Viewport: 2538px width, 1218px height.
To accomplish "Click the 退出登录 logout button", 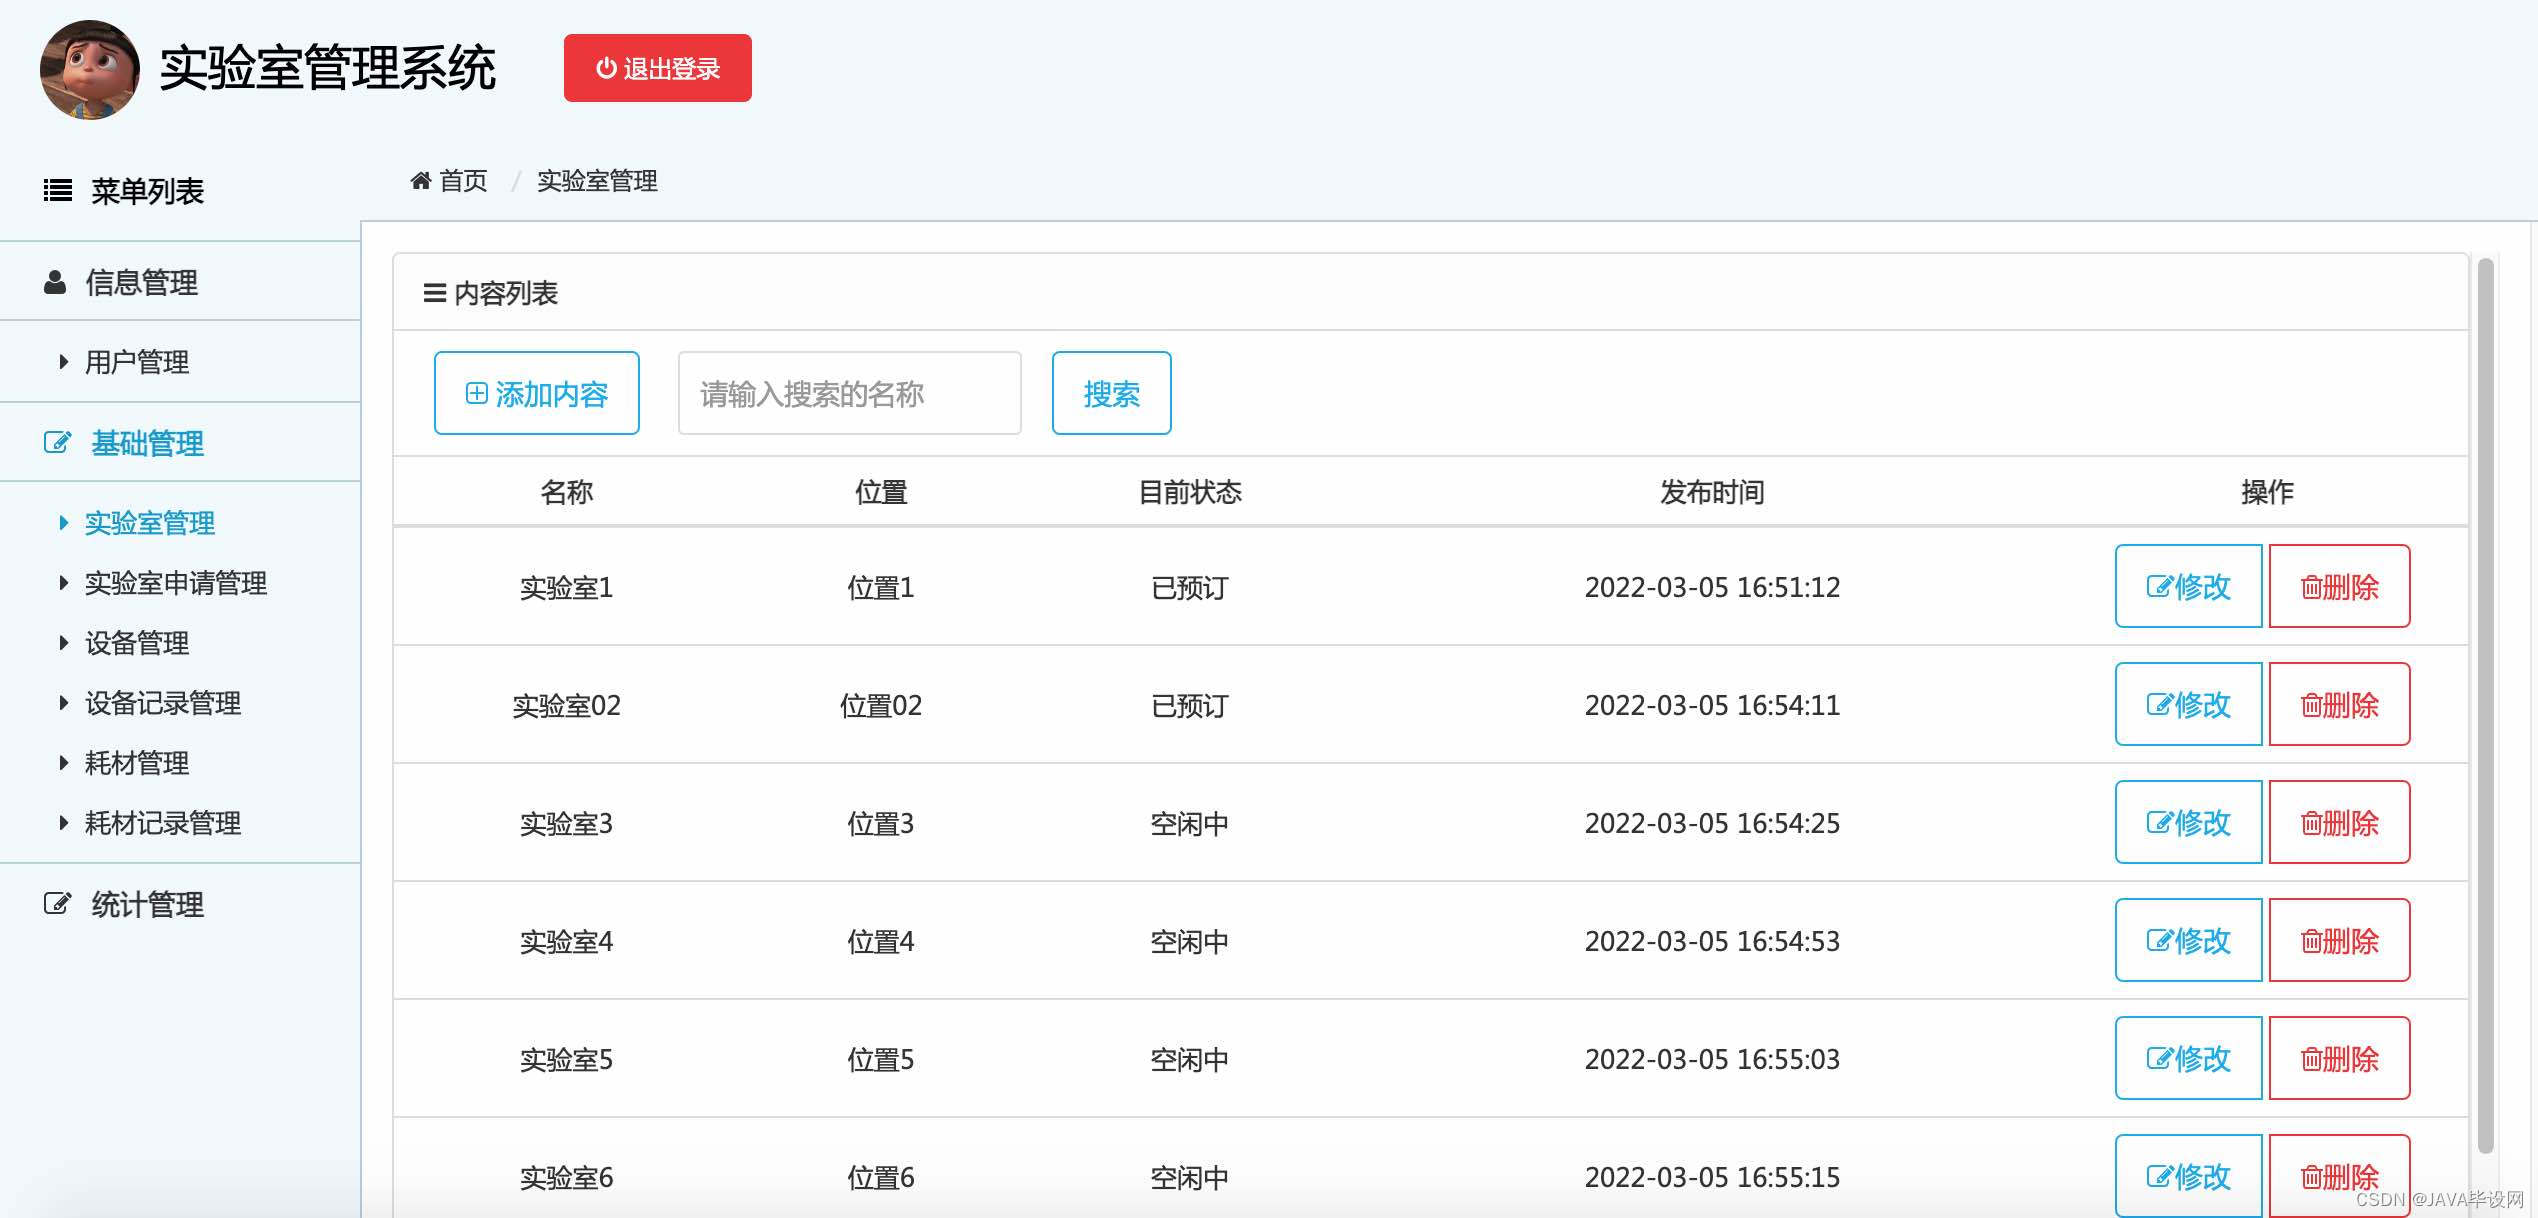I will pos(657,68).
